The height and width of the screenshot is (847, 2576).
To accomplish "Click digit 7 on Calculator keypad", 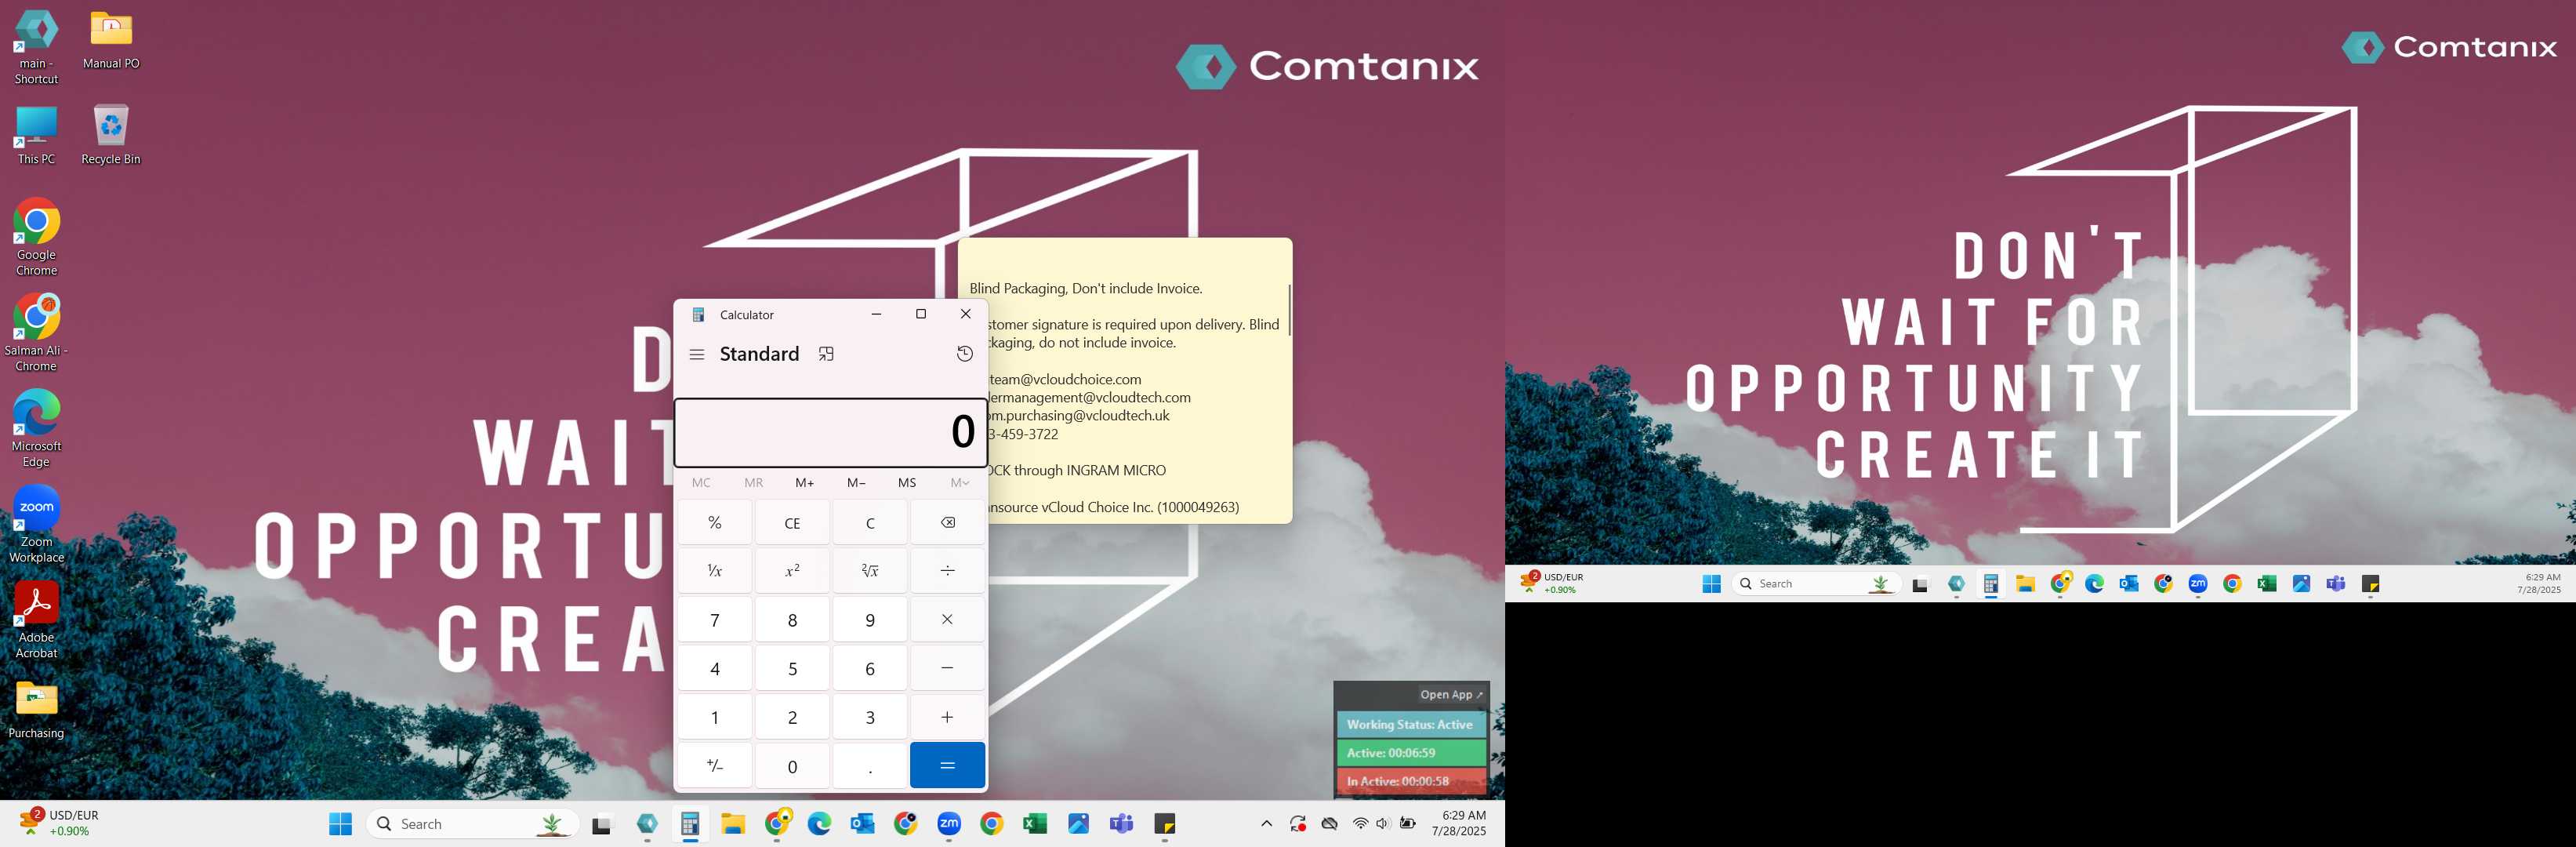I will pyautogui.click(x=715, y=619).
